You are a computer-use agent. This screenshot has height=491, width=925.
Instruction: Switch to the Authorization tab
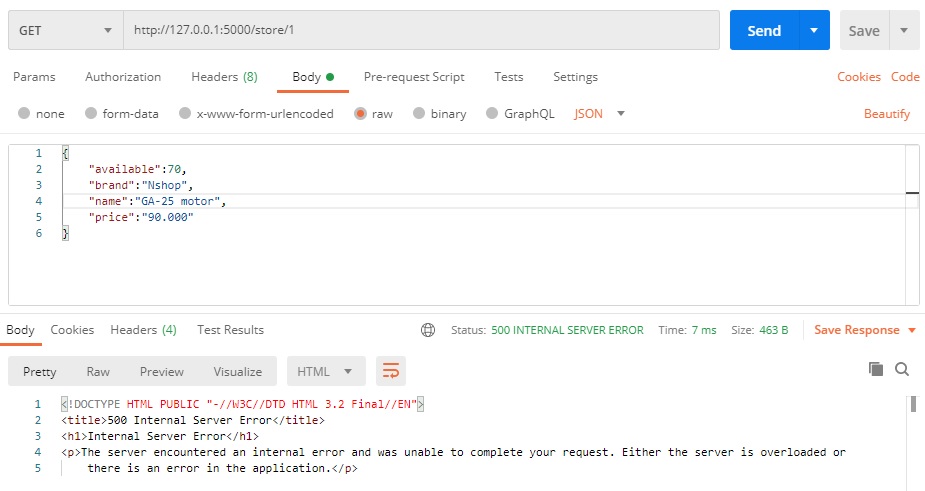click(123, 77)
